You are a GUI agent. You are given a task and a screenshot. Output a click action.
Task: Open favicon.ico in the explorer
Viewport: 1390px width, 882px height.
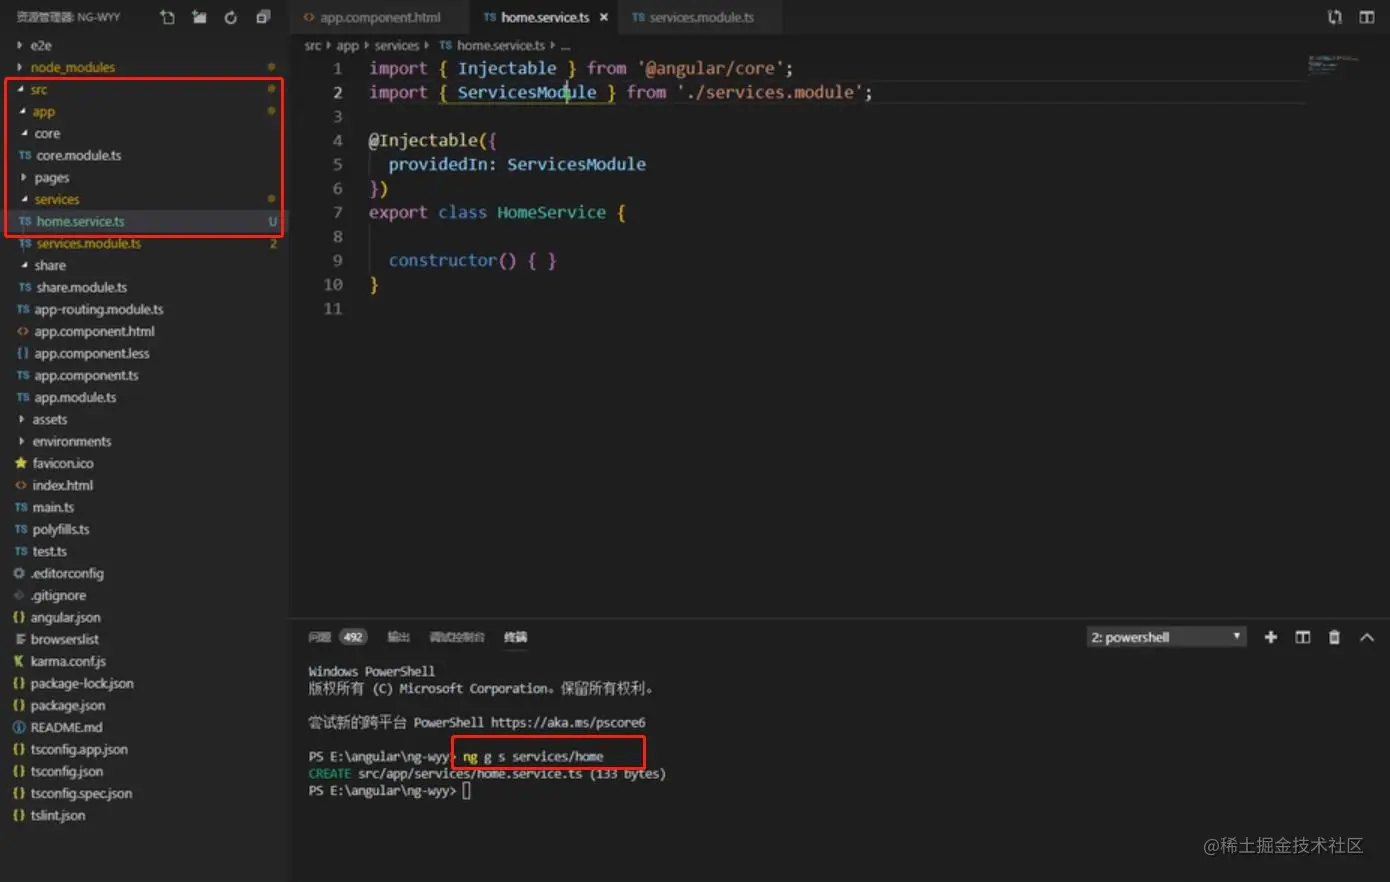pyautogui.click(x=62, y=463)
